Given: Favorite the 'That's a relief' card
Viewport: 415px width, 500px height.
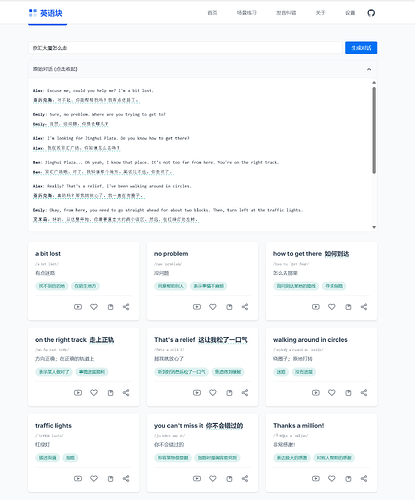Looking at the screenshot, I should pyautogui.click(x=213, y=393).
